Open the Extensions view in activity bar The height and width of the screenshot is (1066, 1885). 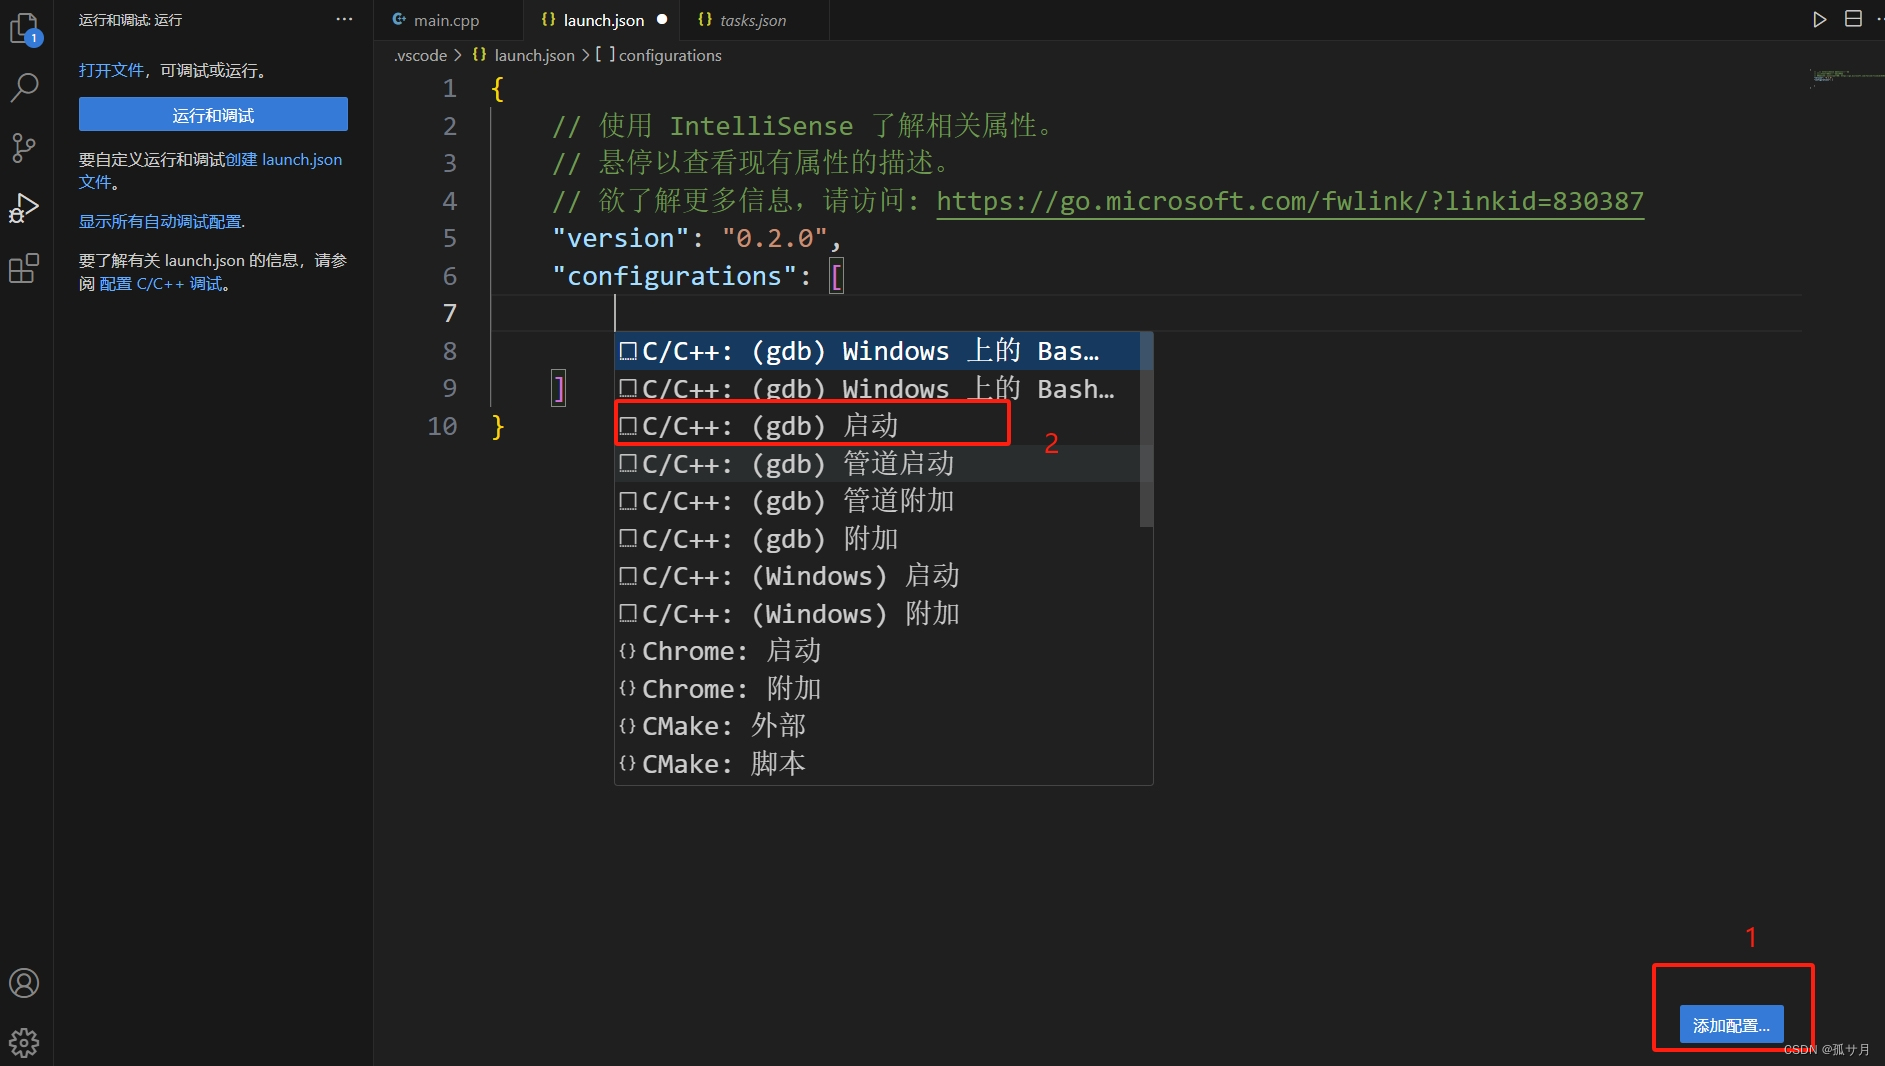(24, 268)
